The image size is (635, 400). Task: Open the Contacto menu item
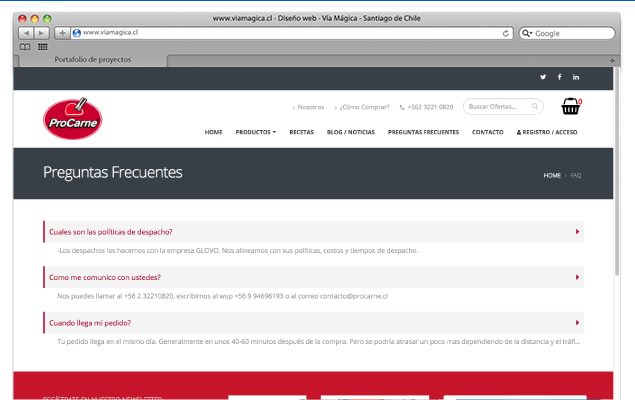point(487,132)
